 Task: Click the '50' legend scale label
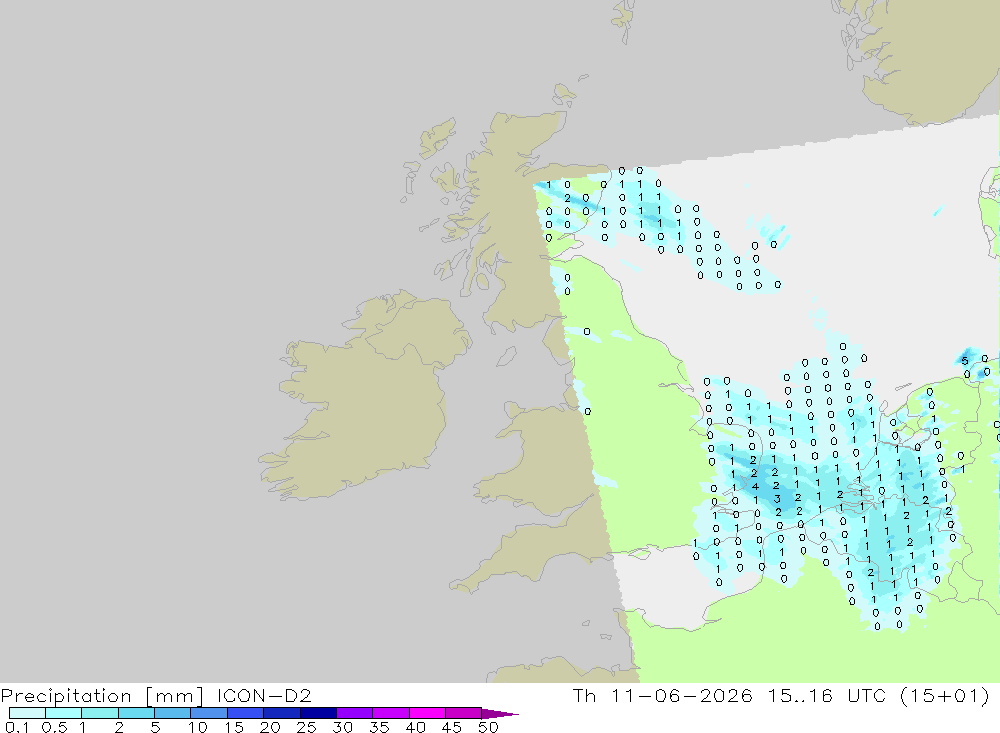click(488, 727)
